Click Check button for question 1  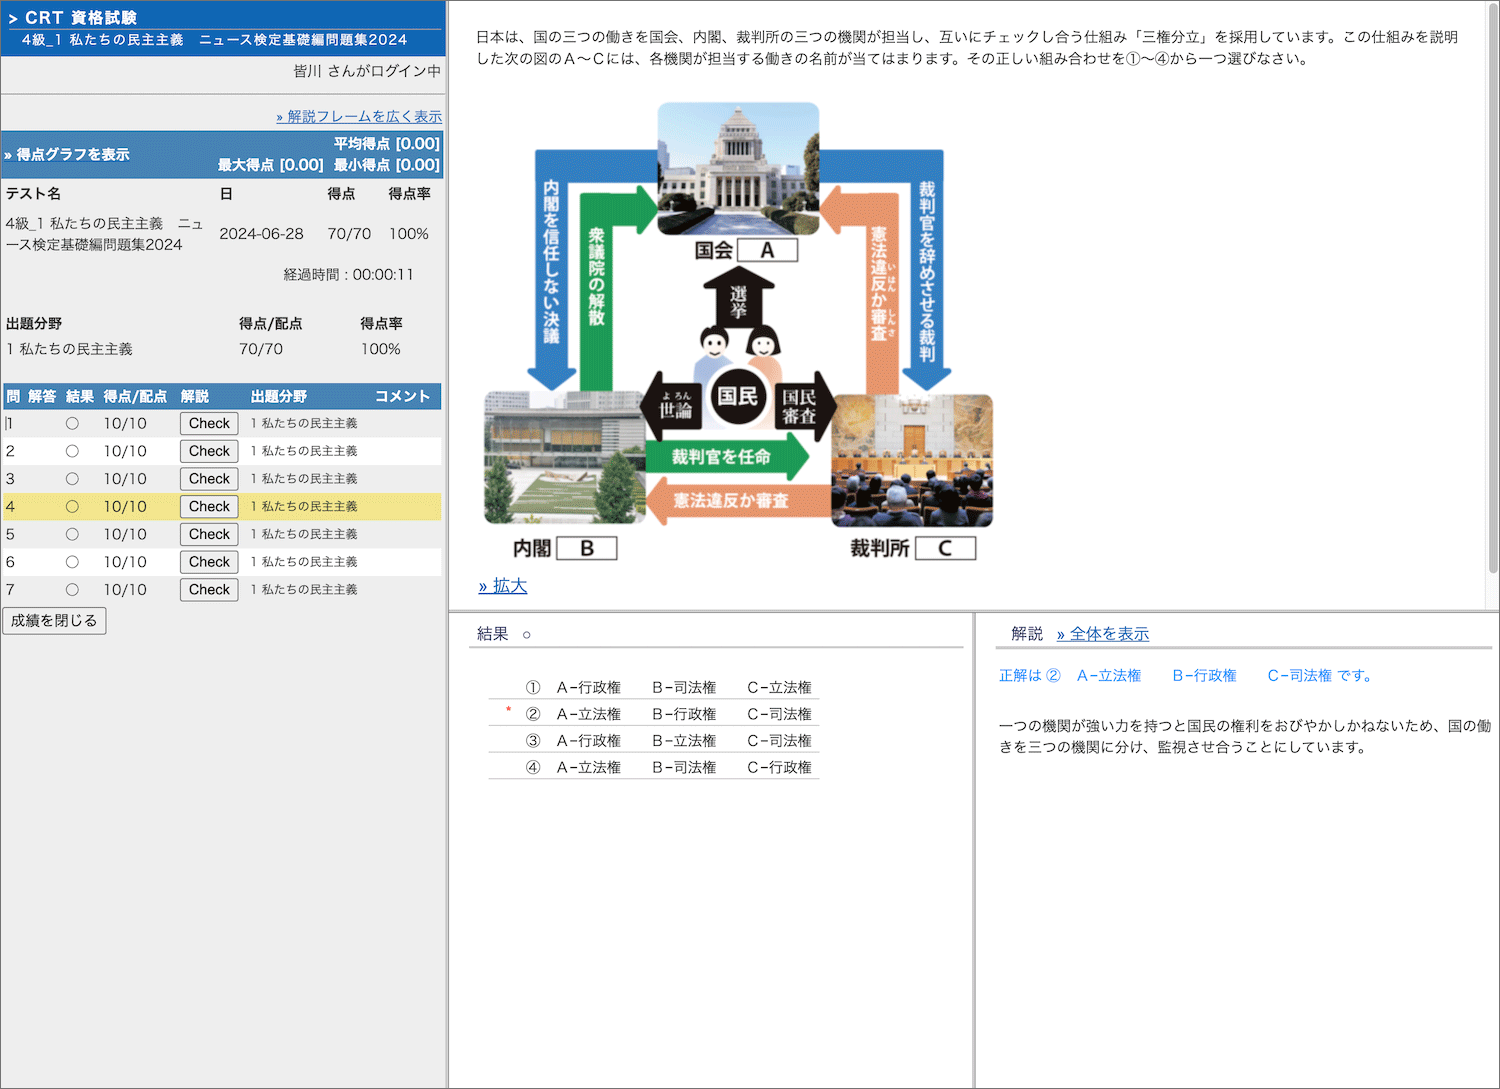click(209, 423)
